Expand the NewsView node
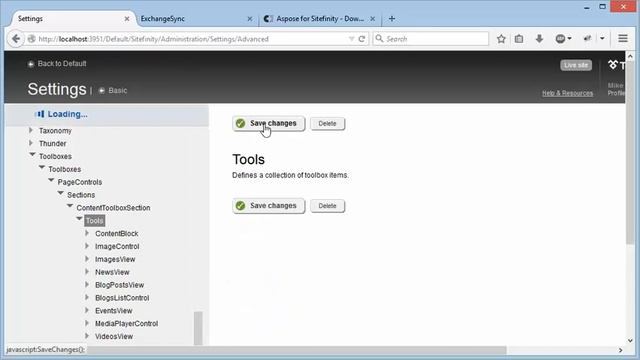This screenshot has height=360, width=640. point(87,272)
